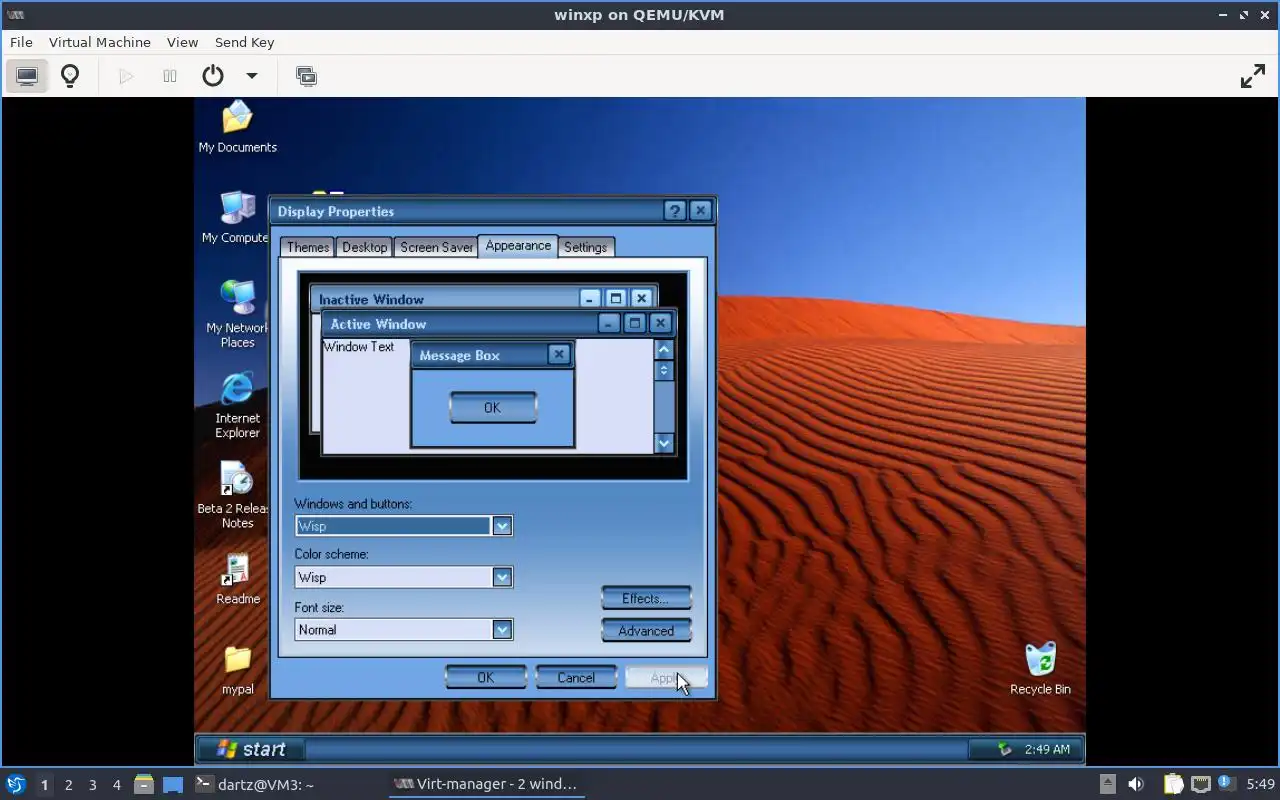Click the Advanced button
The image size is (1280, 800).
646,630
